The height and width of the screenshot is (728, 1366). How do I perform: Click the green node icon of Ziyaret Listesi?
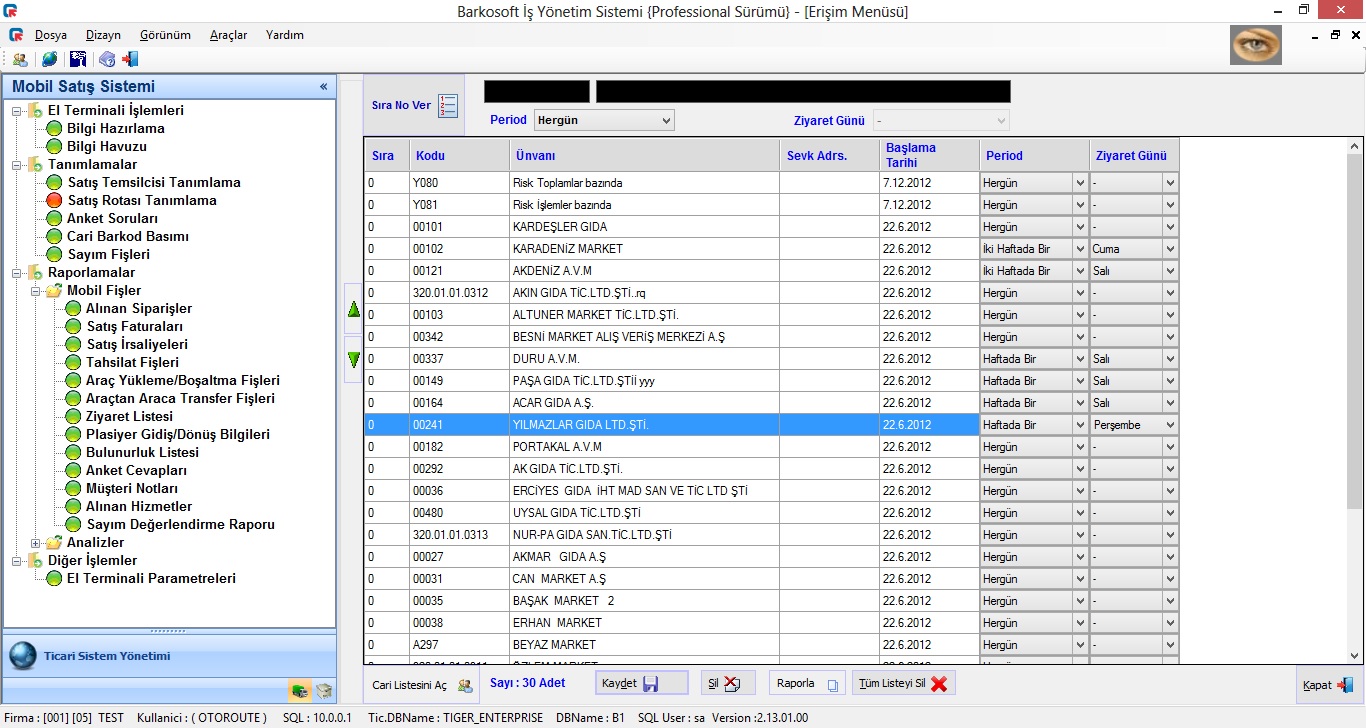[73, 417]
